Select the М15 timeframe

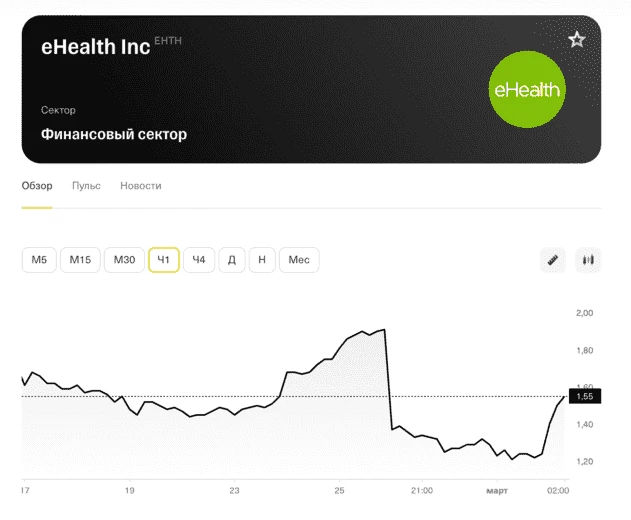81,260
